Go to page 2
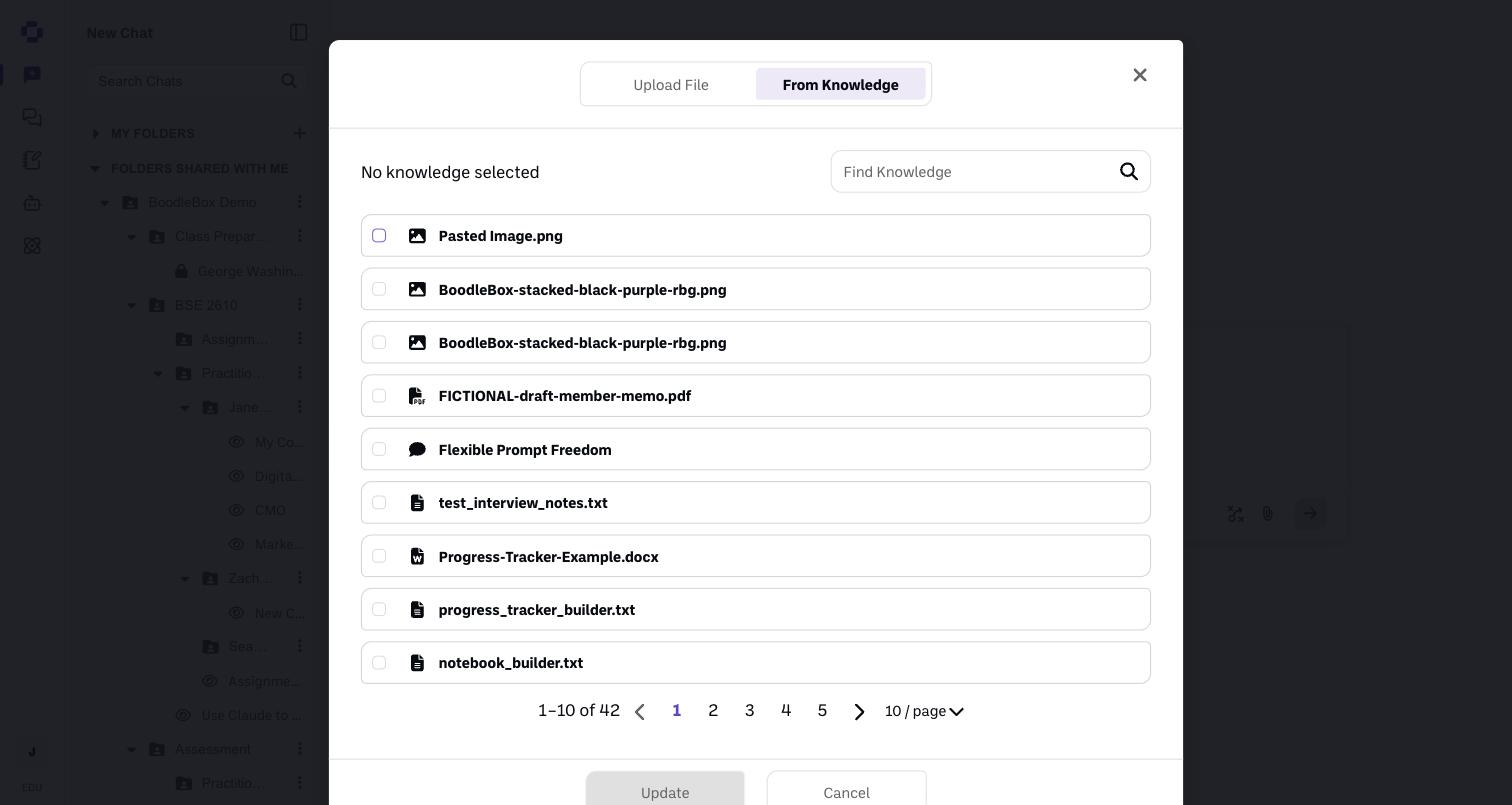 713,711
